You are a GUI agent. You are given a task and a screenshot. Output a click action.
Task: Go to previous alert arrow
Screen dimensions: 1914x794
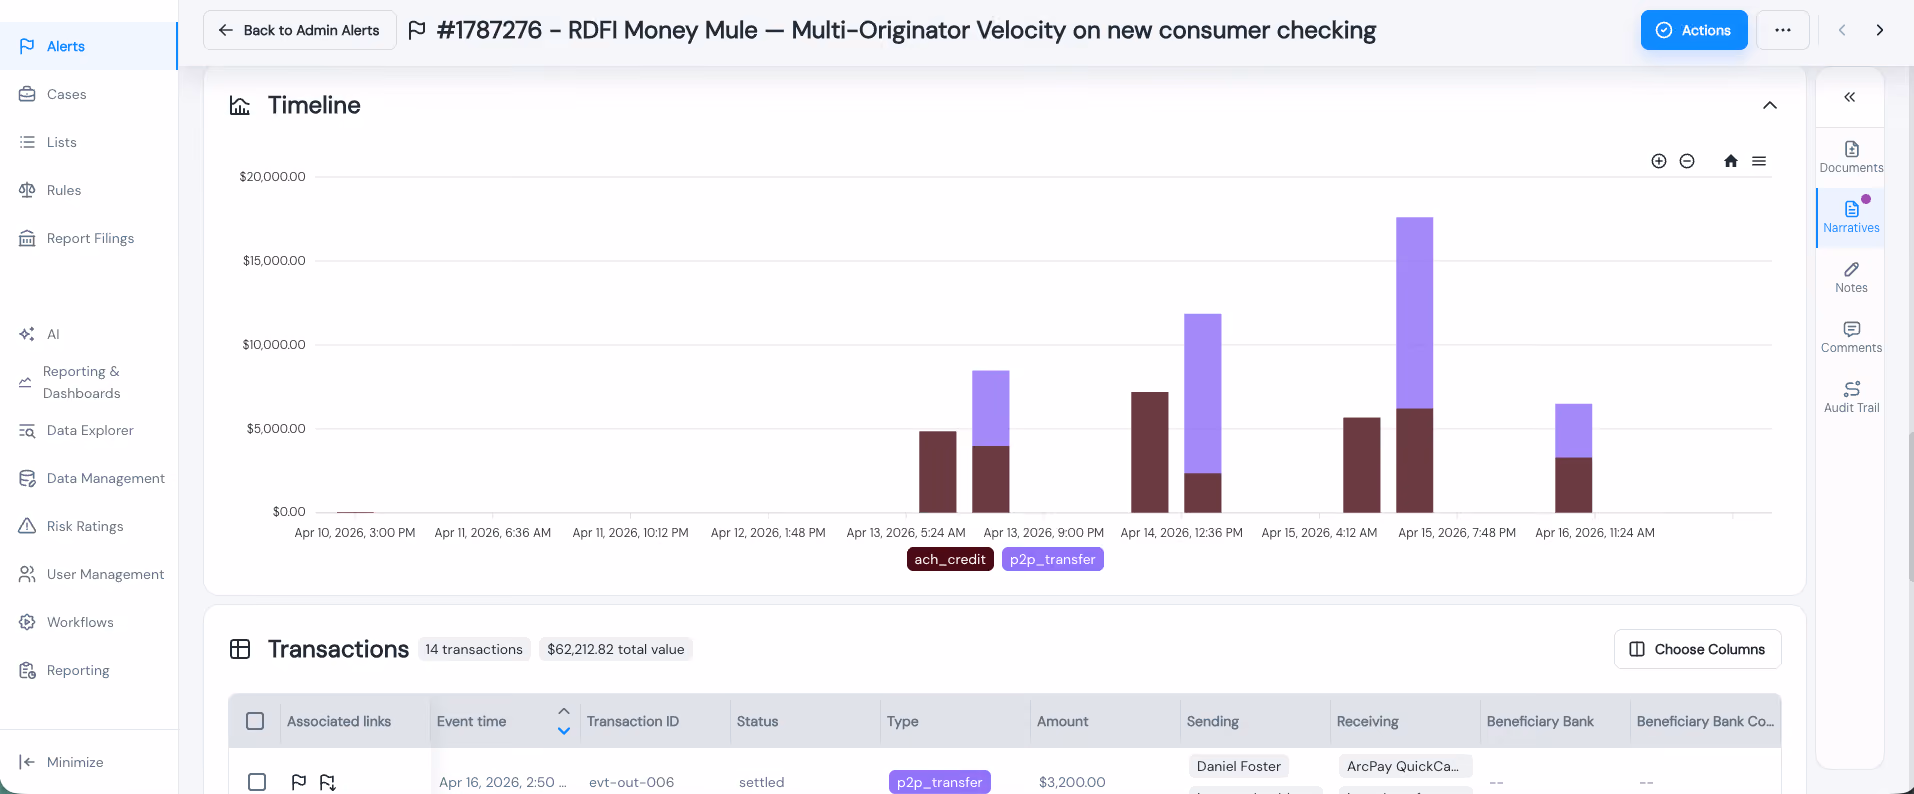pos(1842,30)
